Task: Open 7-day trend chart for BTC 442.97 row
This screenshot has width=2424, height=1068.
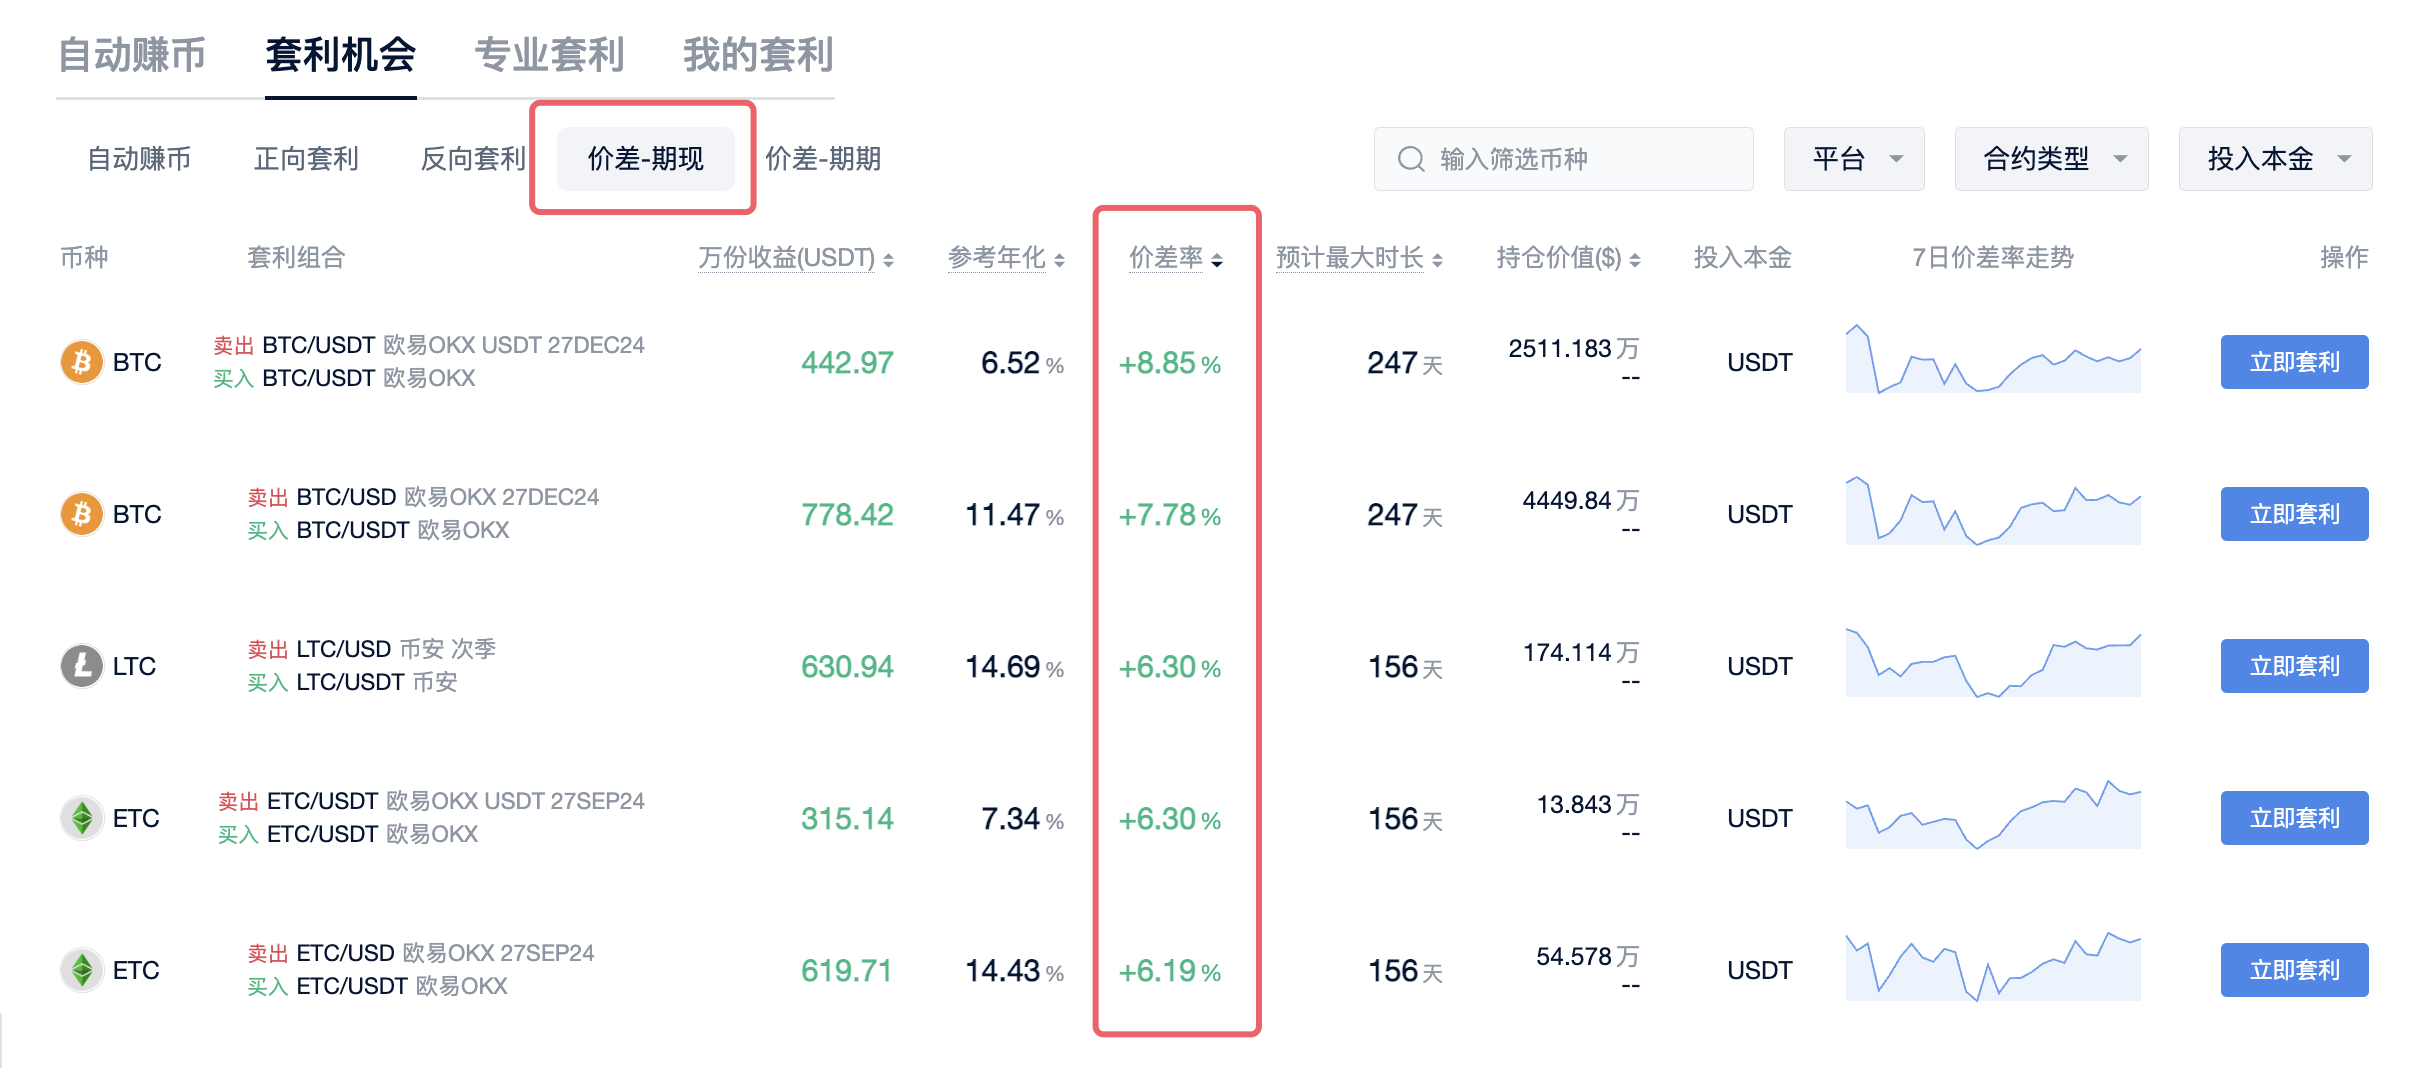Action: (1993, 359)
